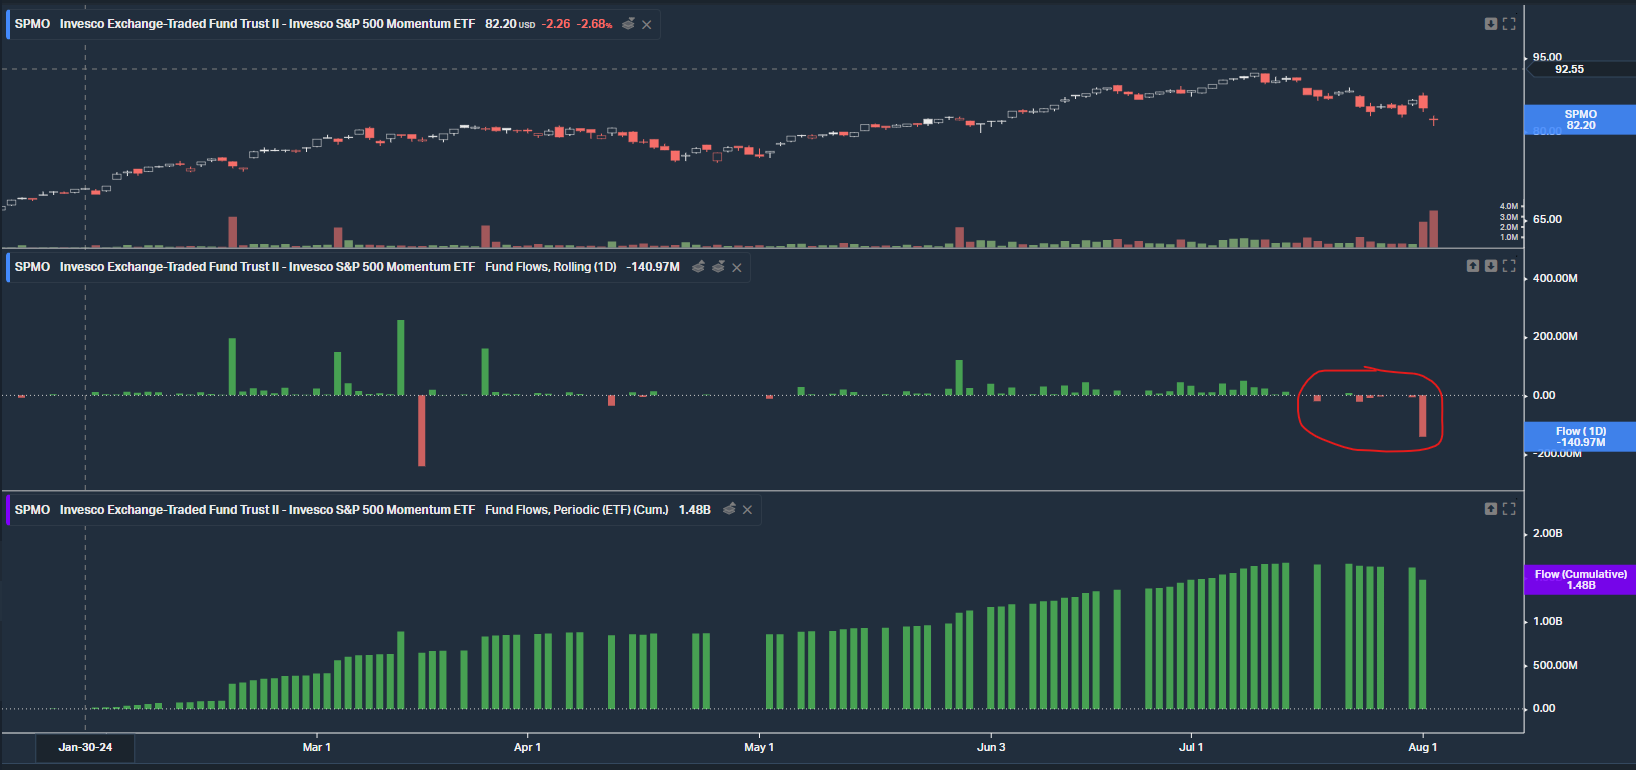Remove the Fund Flows Periodic (Cum.) series
Viewport: 1636px width, 770px height.
pos(747,510)
